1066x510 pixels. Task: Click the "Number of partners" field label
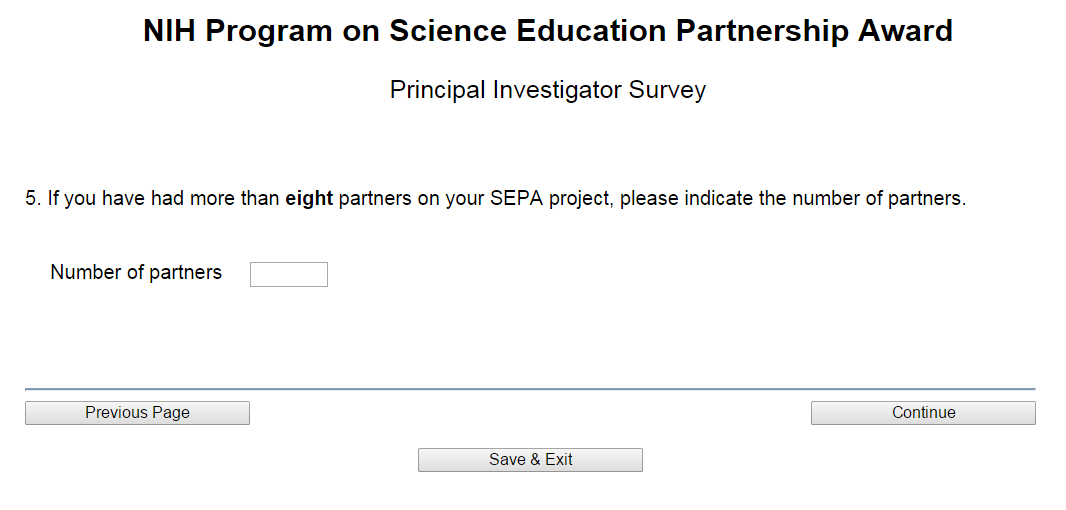[x=136, y=272]
